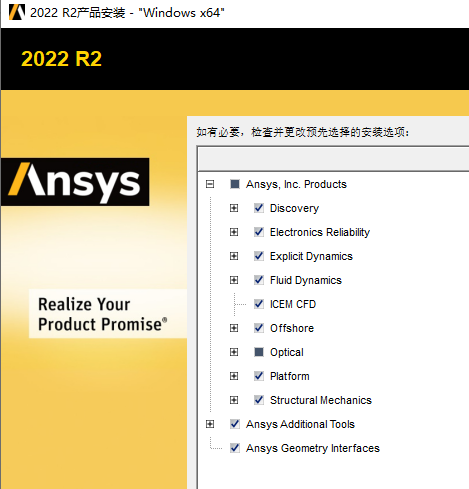Expand the Ansys Additional Tools node
Screen dimensions: 469x489
210,424
